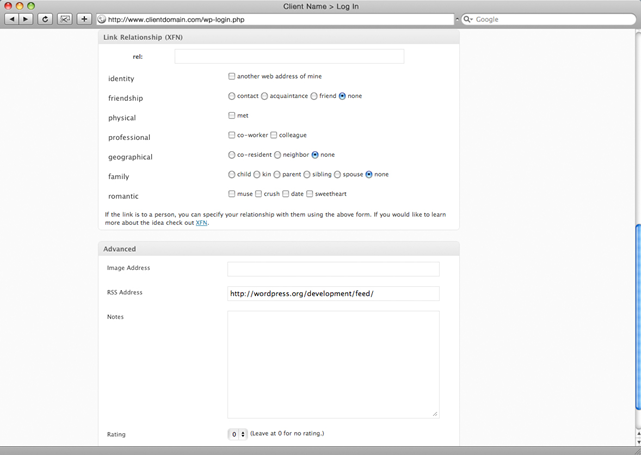The image size is (642, 456).
Task: Click inside the Notes text area
Action: pyautogui.click(x=333, y=364)
